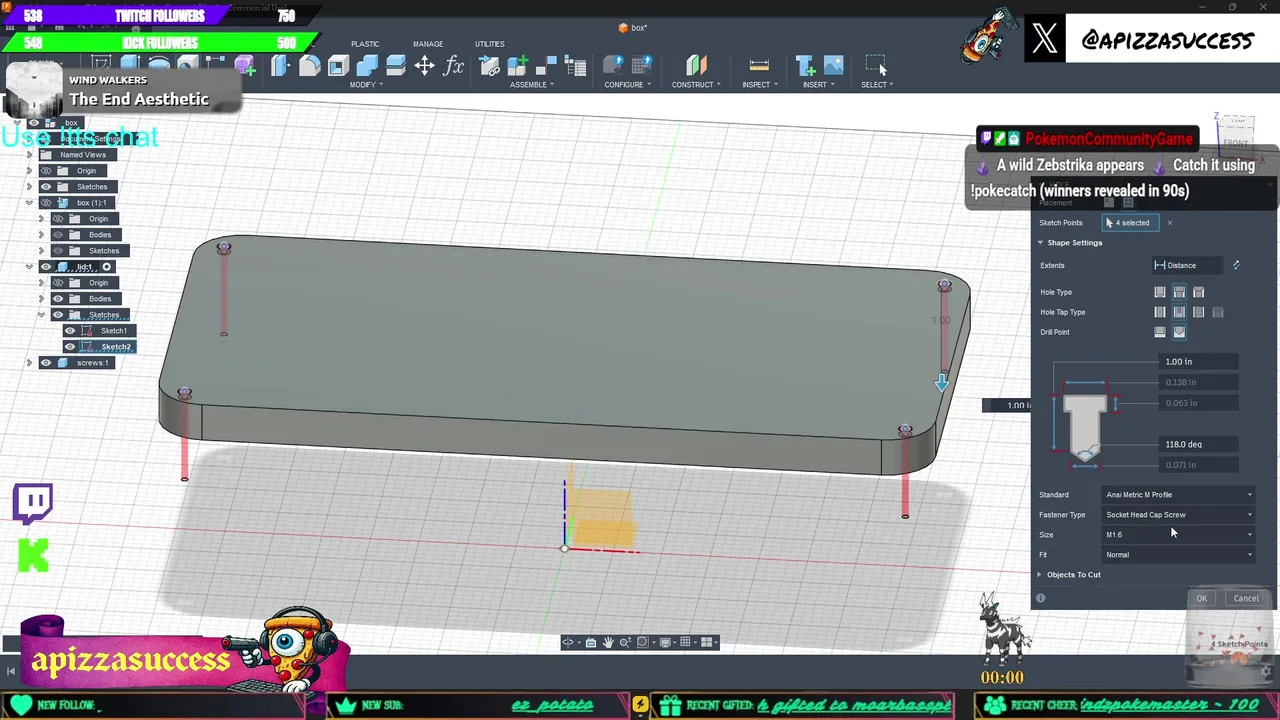Image resolution: width=1280 pixels, height=720 pixels.
Task: Expand the screws:1 tree node
Action: tap(29, 363)
